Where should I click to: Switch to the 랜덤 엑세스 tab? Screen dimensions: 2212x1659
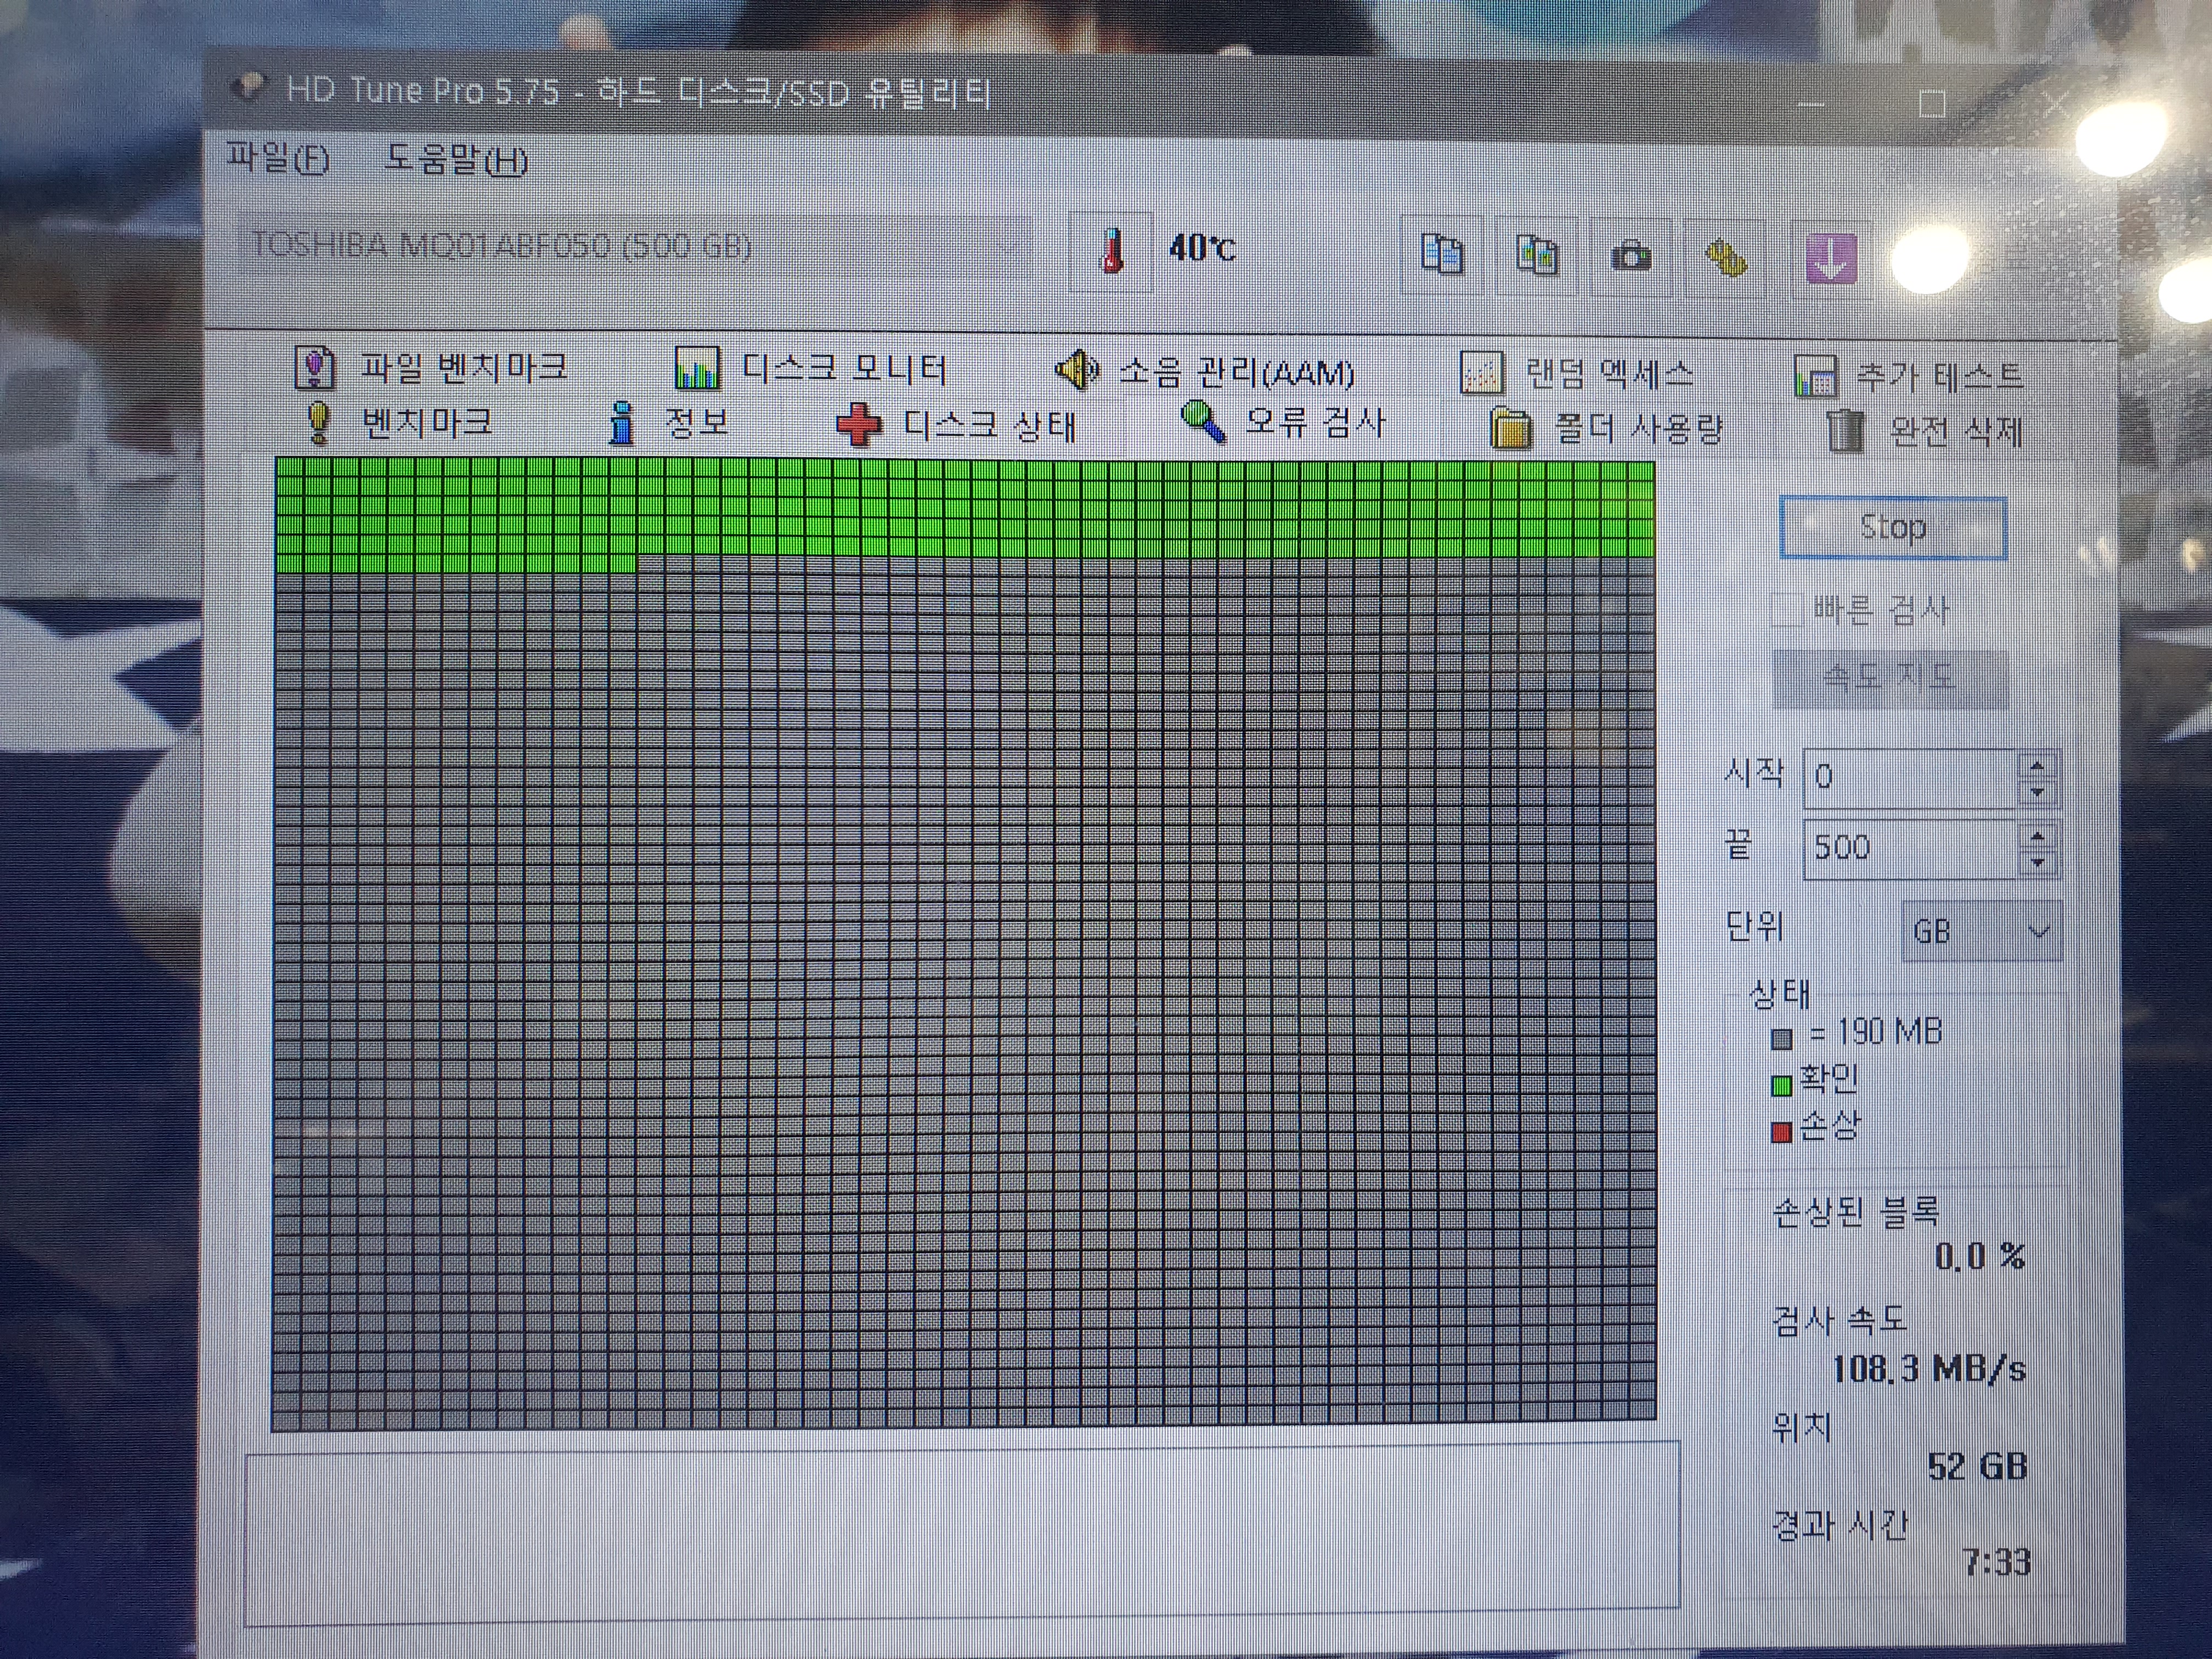tap(1577, 374)
